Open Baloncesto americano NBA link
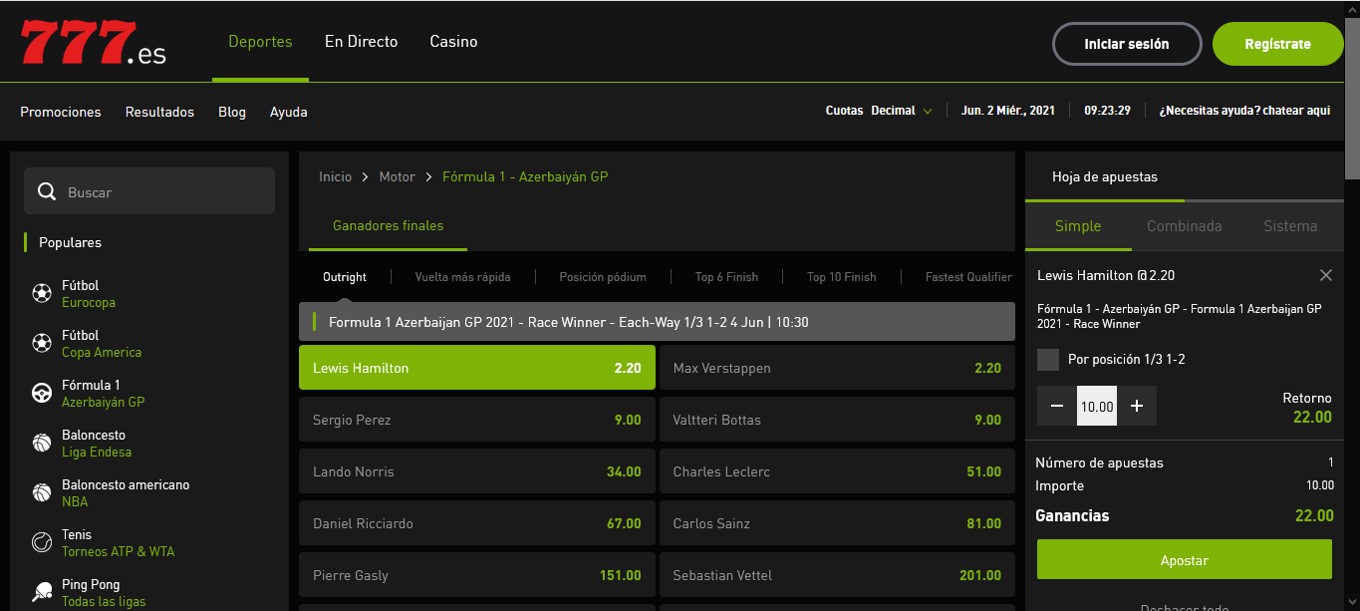Screen dimensions: 1360x611 tap(125, 493)
